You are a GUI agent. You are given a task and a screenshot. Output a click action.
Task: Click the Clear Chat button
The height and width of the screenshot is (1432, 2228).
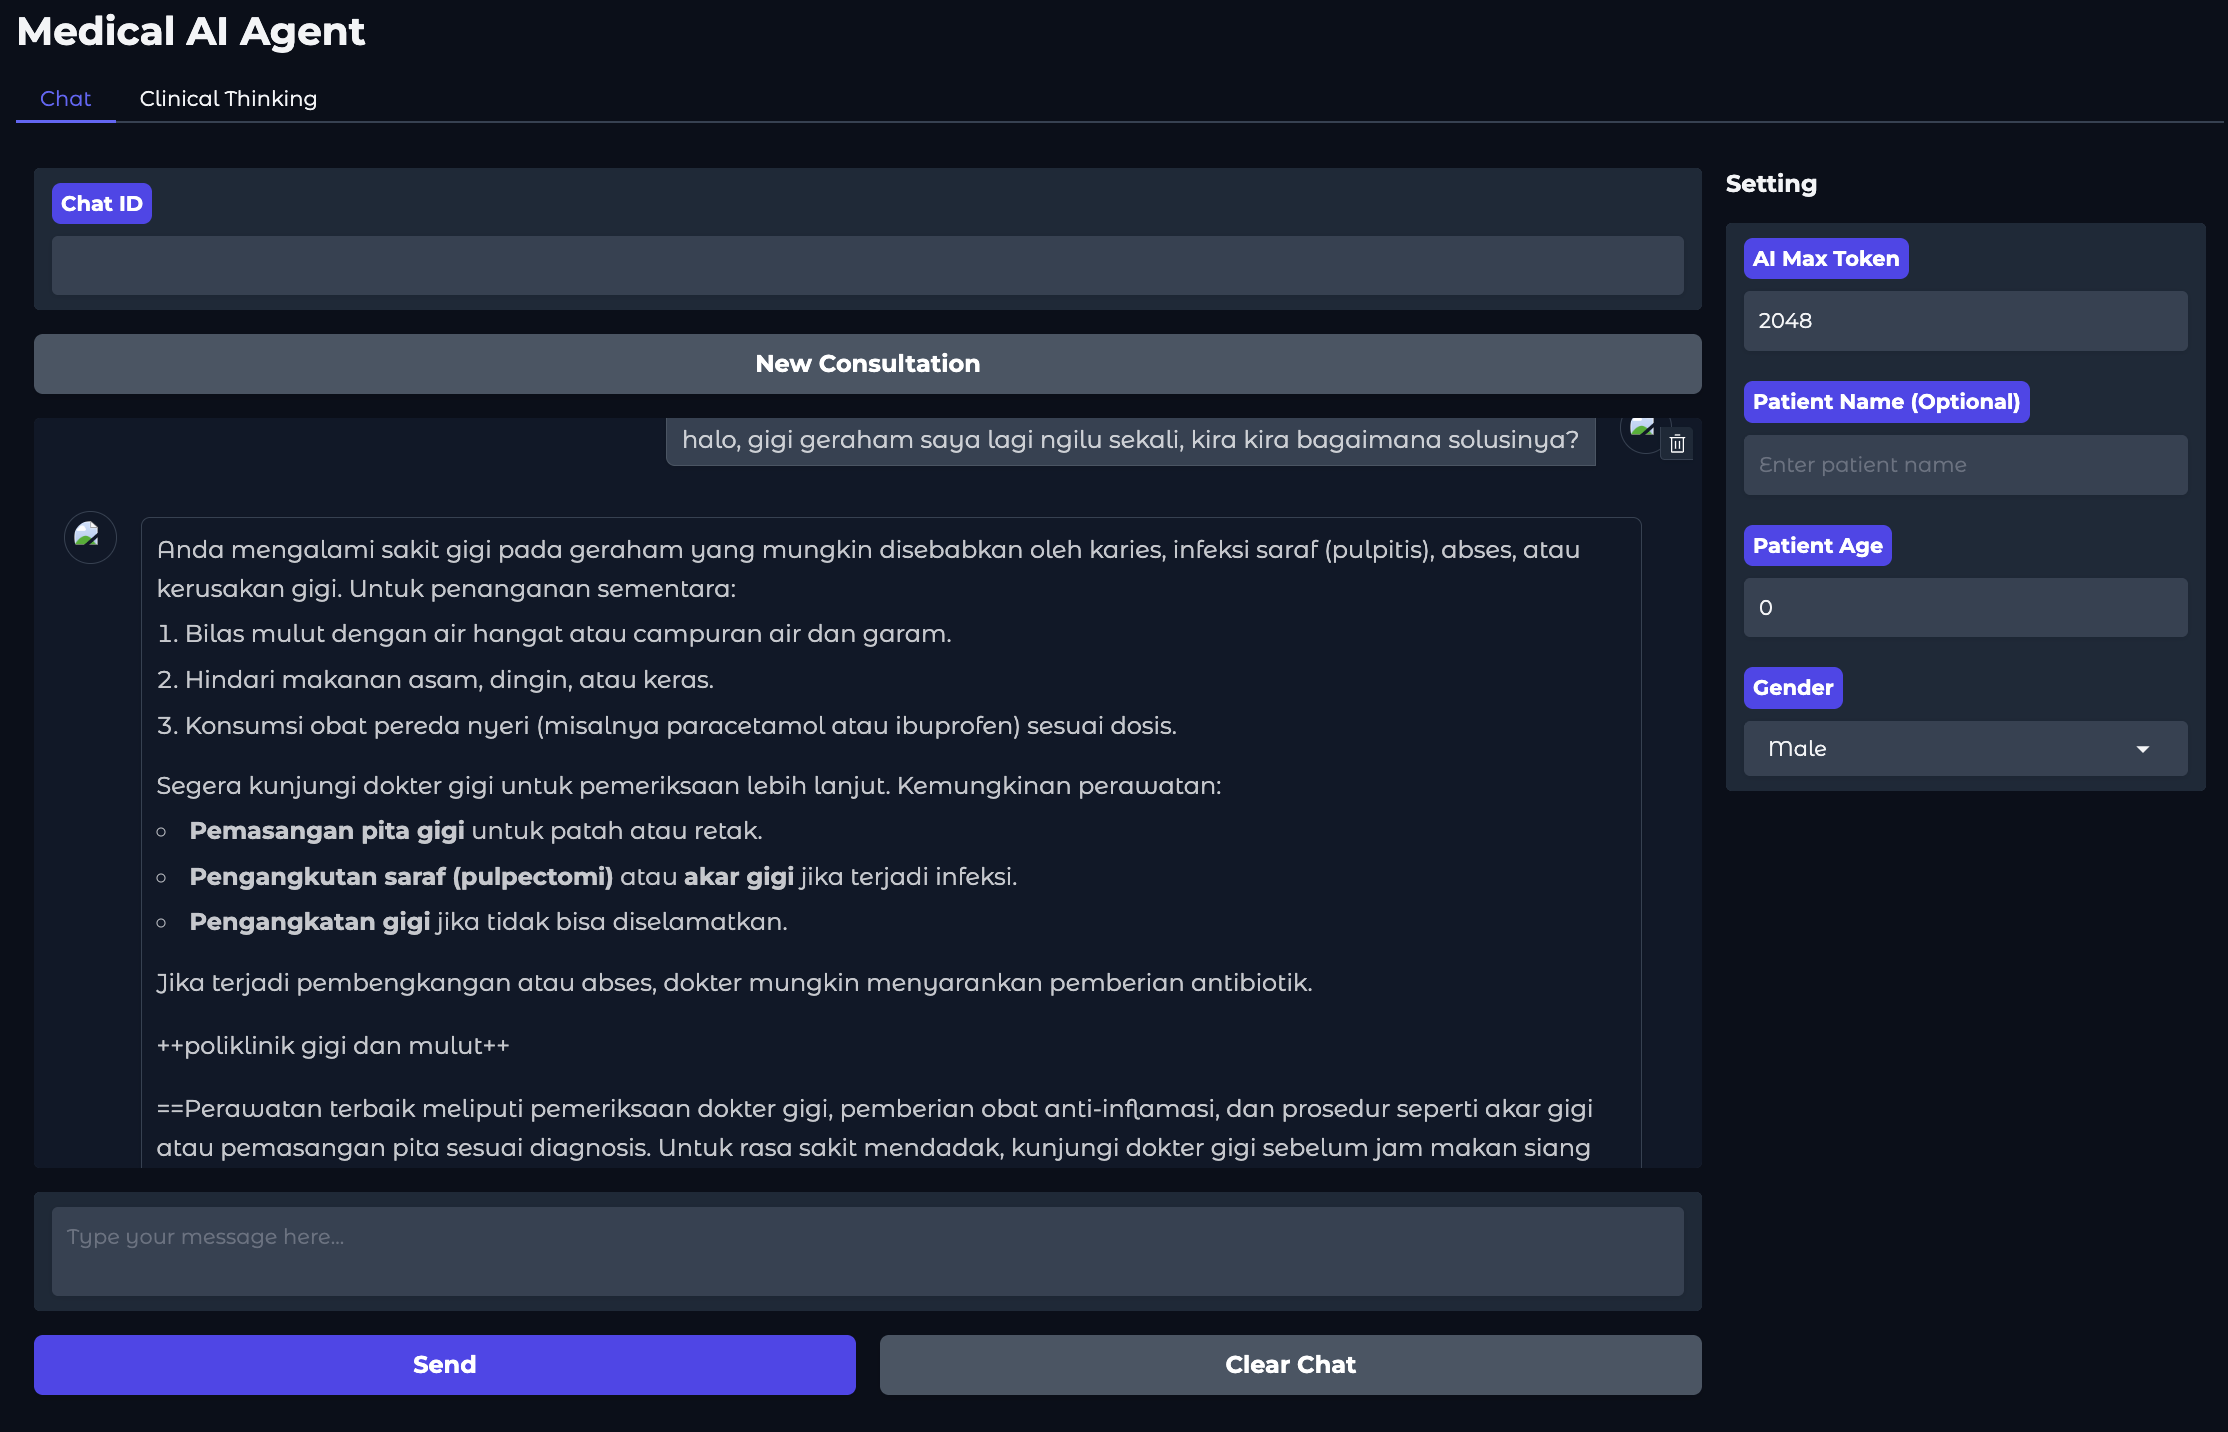click(1290, 1364)
